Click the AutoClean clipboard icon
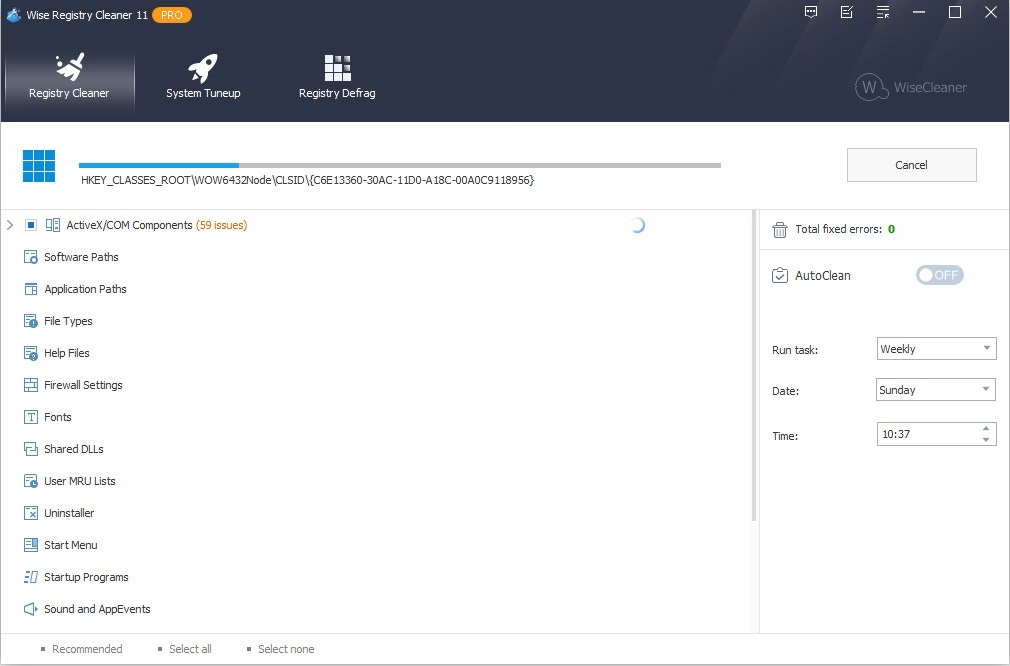The height and width of the screenshot is (666, 1010). tap(779, 276)
